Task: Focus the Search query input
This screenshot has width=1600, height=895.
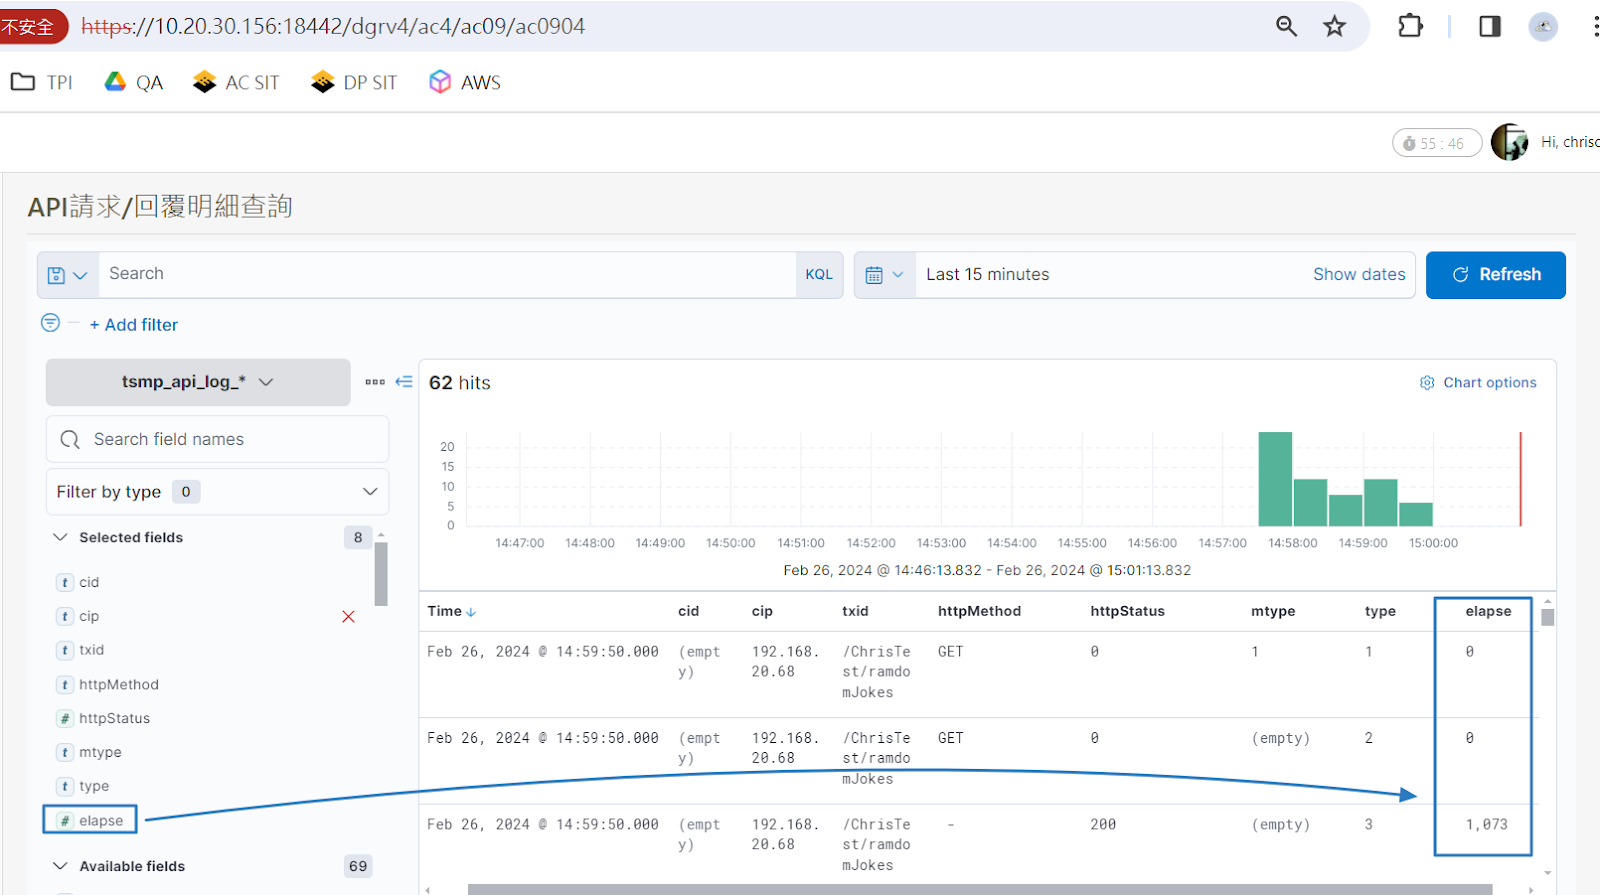Action: (x=447, y=274)
